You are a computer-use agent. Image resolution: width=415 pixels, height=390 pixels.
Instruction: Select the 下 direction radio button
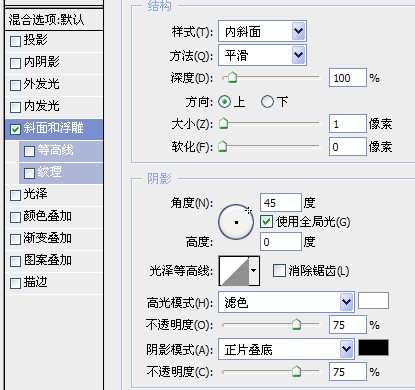click(x=267, y=102)
